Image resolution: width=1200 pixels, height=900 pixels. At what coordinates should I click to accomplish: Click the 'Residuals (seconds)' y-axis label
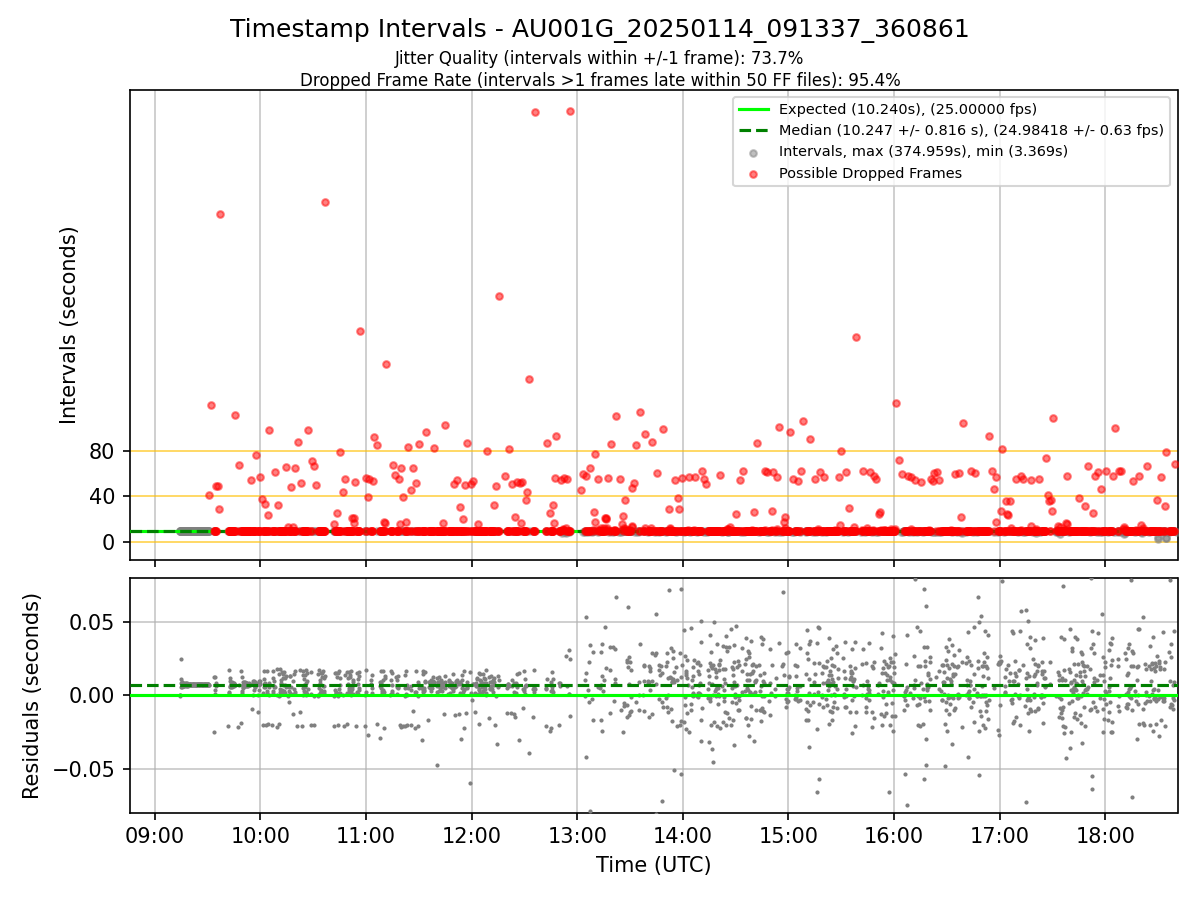[32, 696]
